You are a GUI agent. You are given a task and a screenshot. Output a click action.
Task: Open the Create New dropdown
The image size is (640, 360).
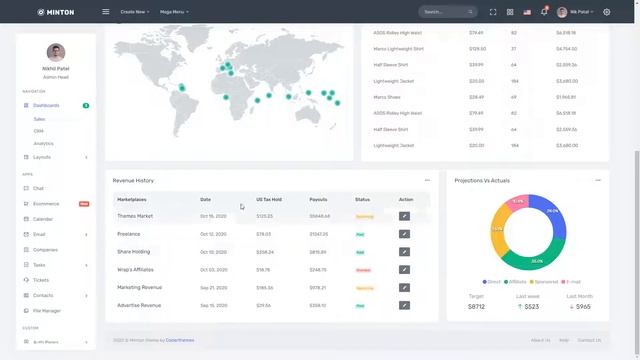[x=135, y=12]
